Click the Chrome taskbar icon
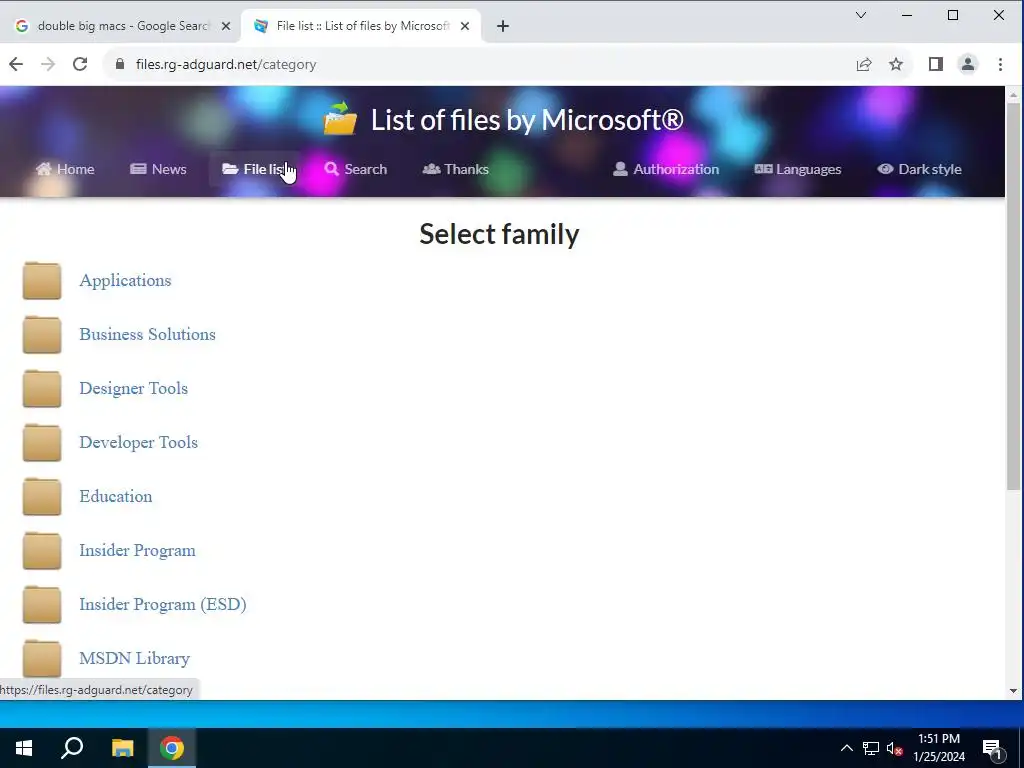This screenshot has height=768, width=1024. tap(172, 748)
